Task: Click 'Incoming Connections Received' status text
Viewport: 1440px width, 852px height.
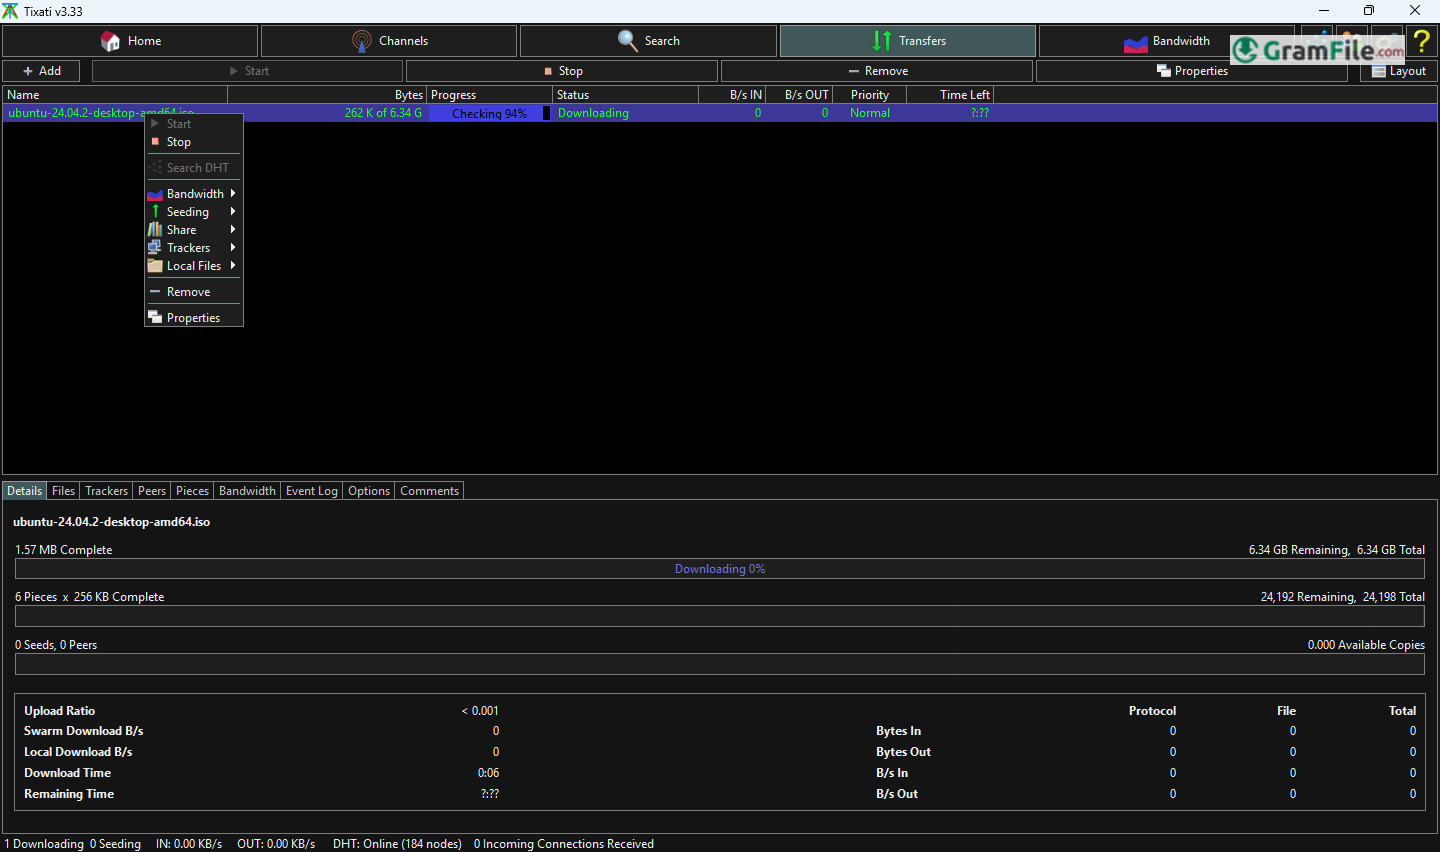Action: click(564, 844)
